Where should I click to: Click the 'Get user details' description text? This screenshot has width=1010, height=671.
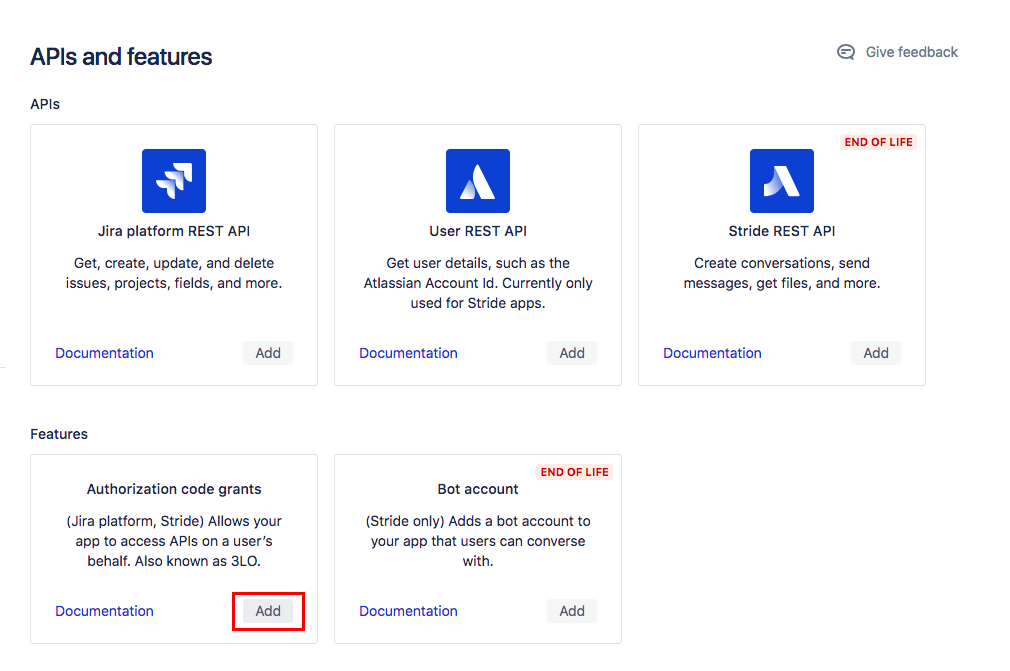tap(478, 283)
